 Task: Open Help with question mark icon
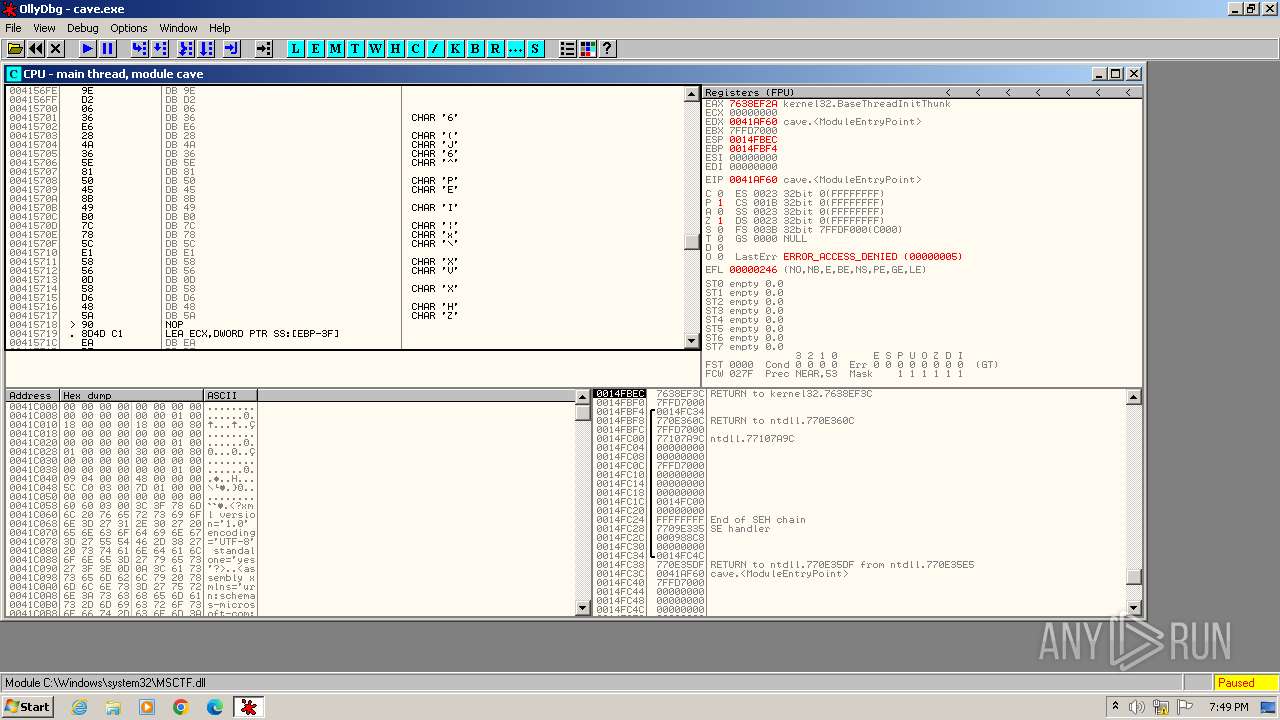607,48
